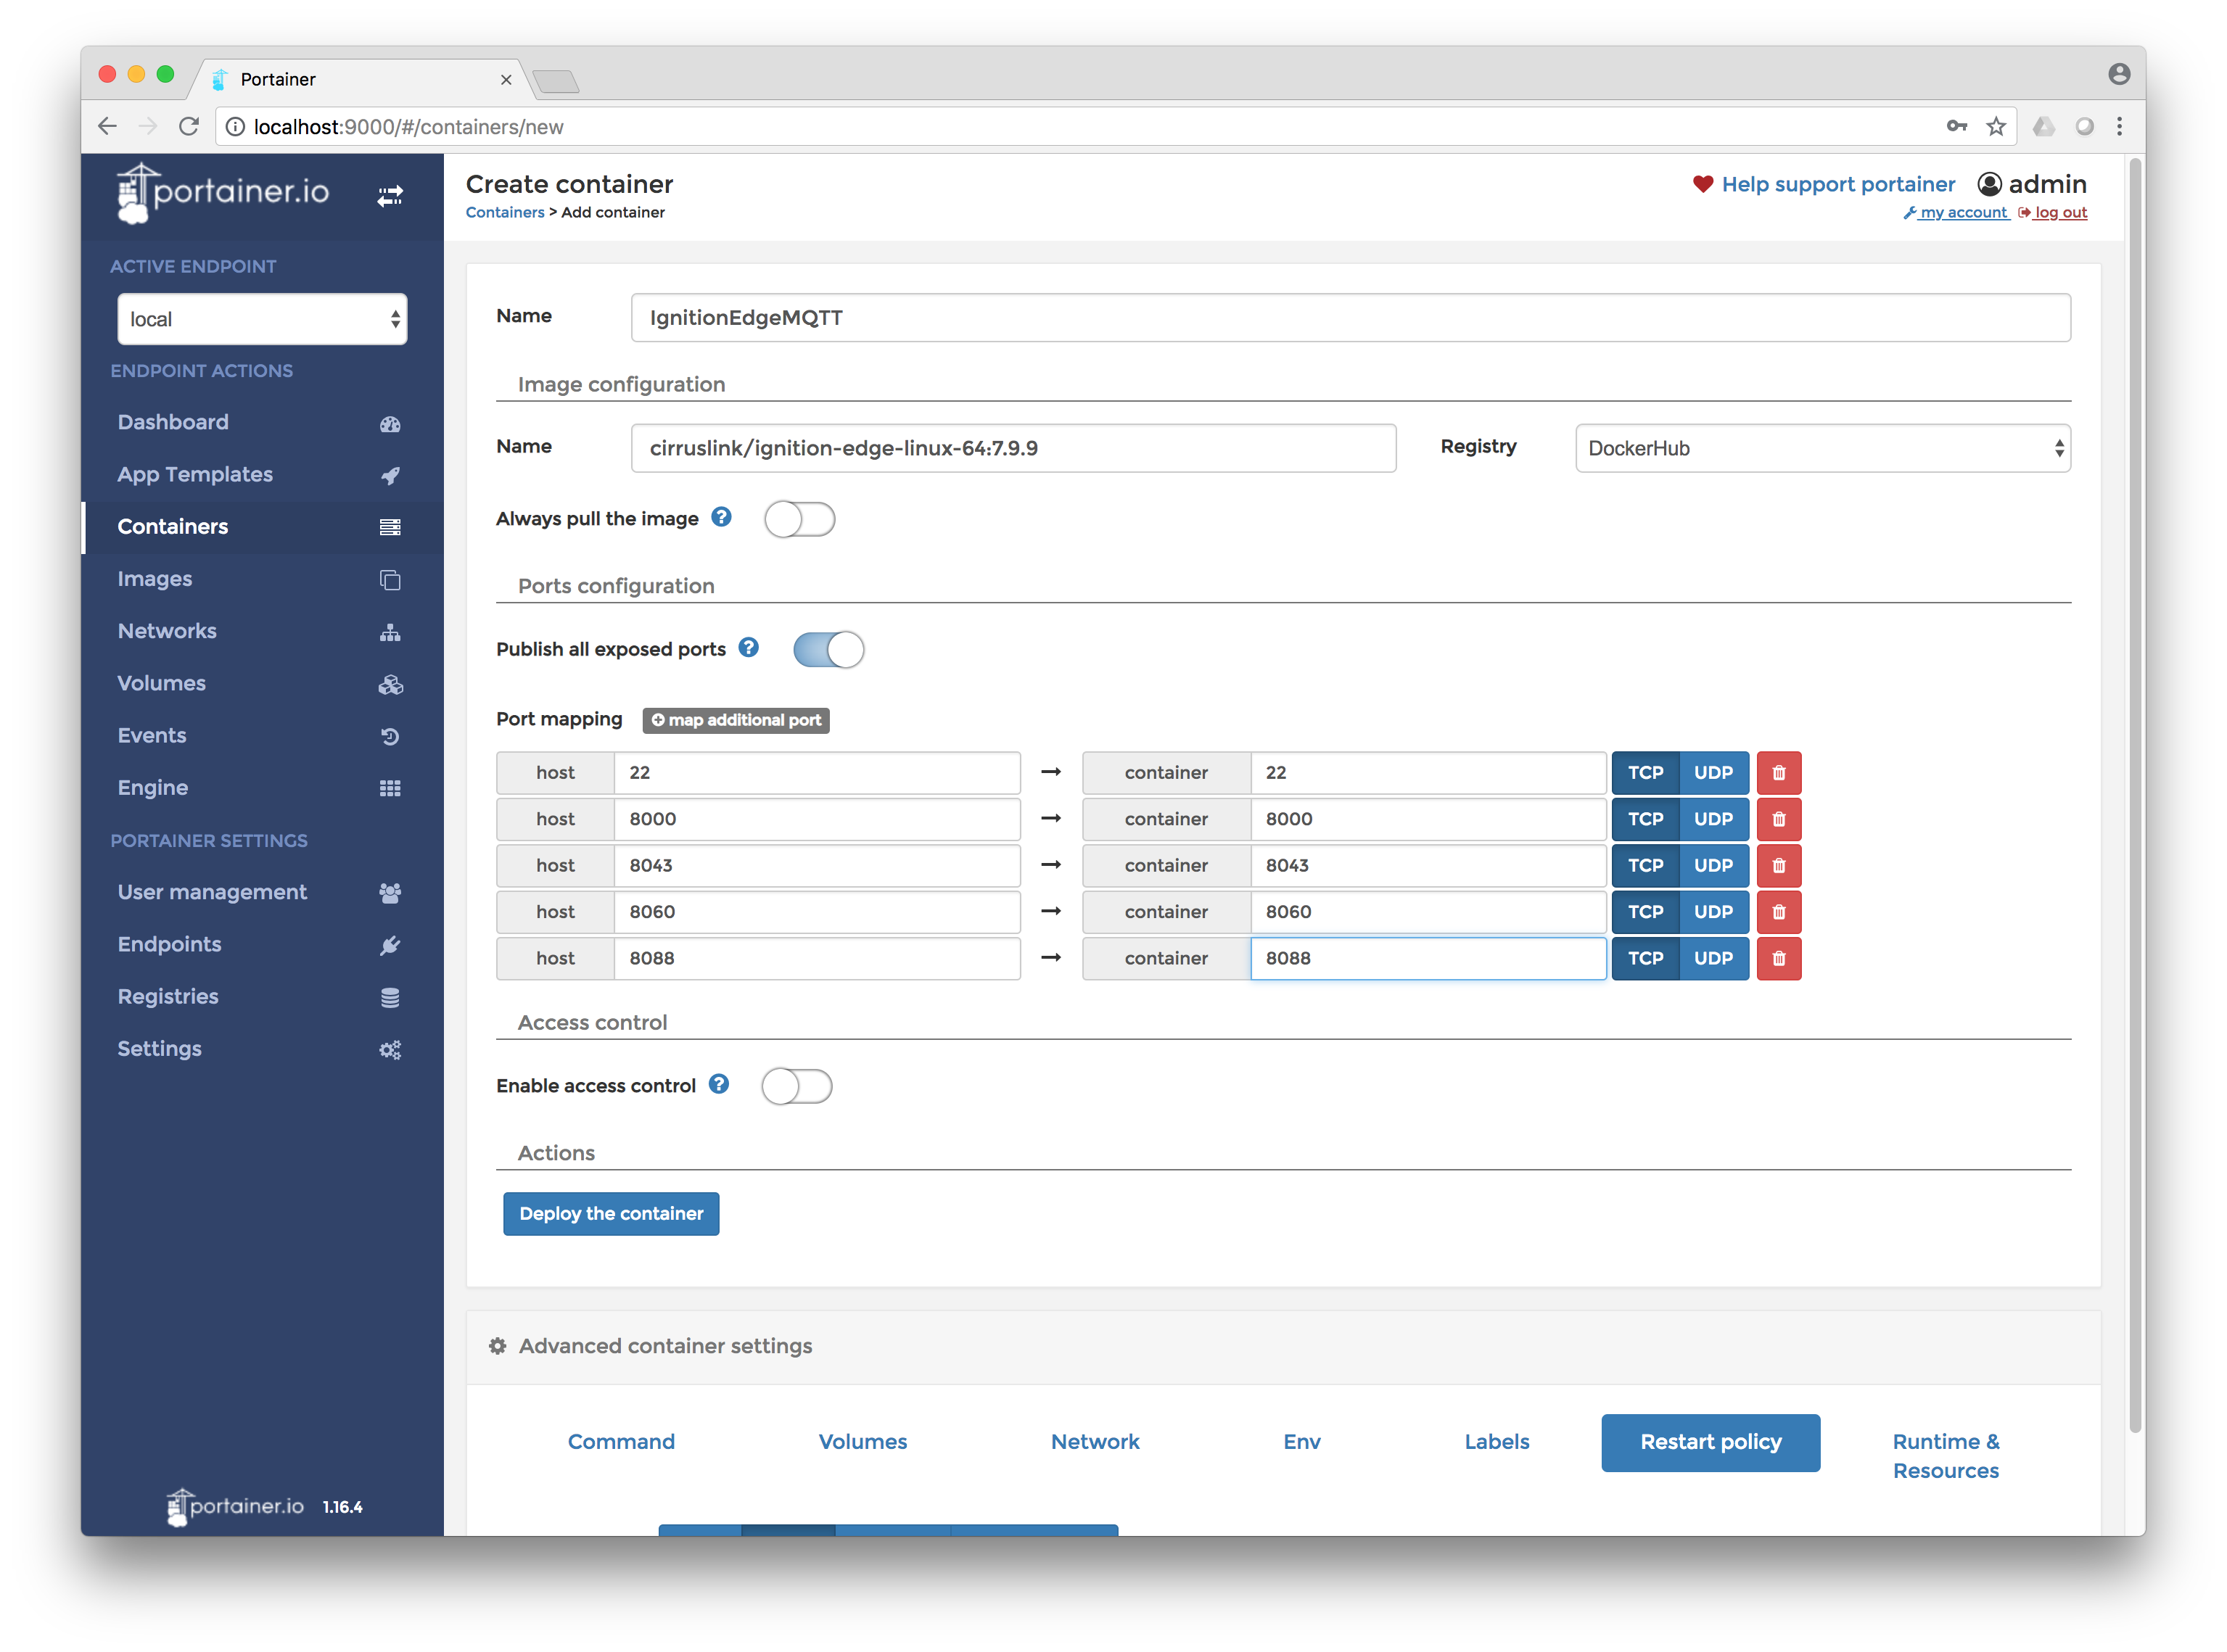This screenshot has width=2227, height=1652.
Task: Open the Volumes settings tab
Action: pos(862,1442)
